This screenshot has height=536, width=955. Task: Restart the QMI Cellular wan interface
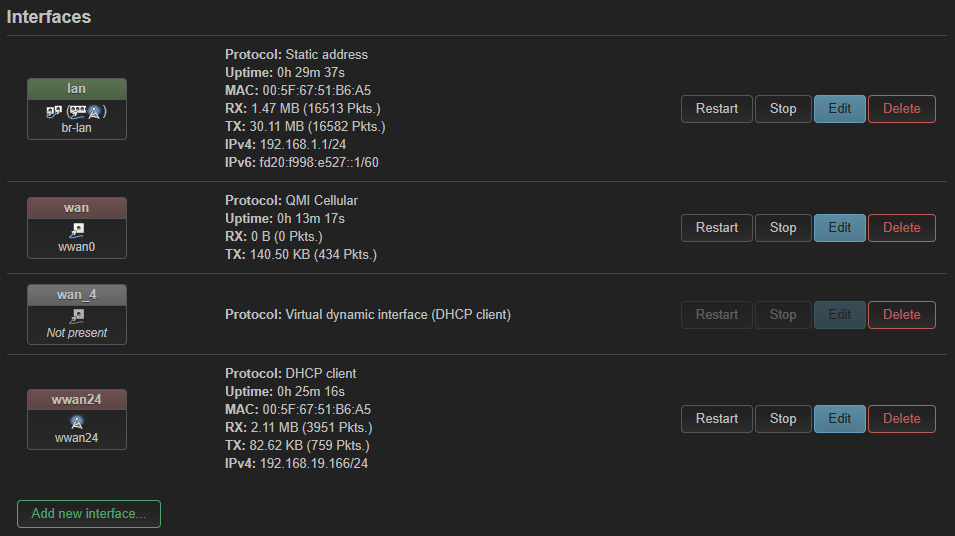point(717,228)
